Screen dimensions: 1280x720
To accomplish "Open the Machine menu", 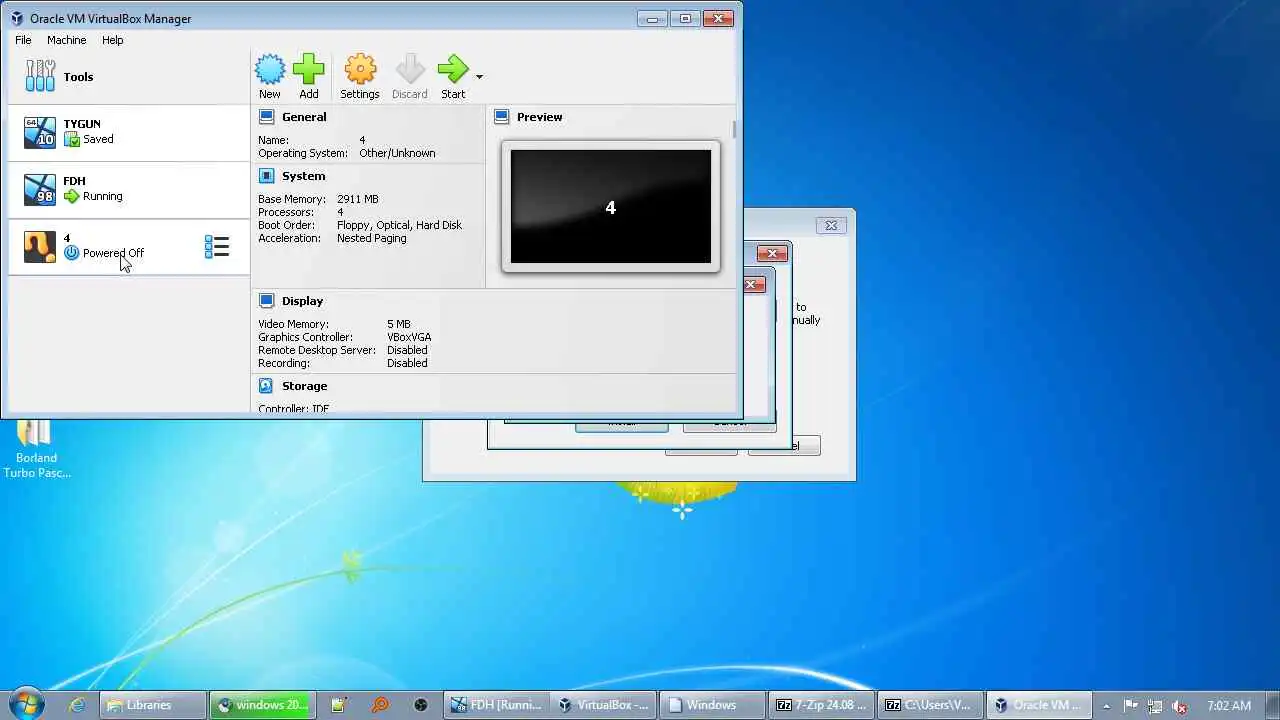I will pos(67,40).
